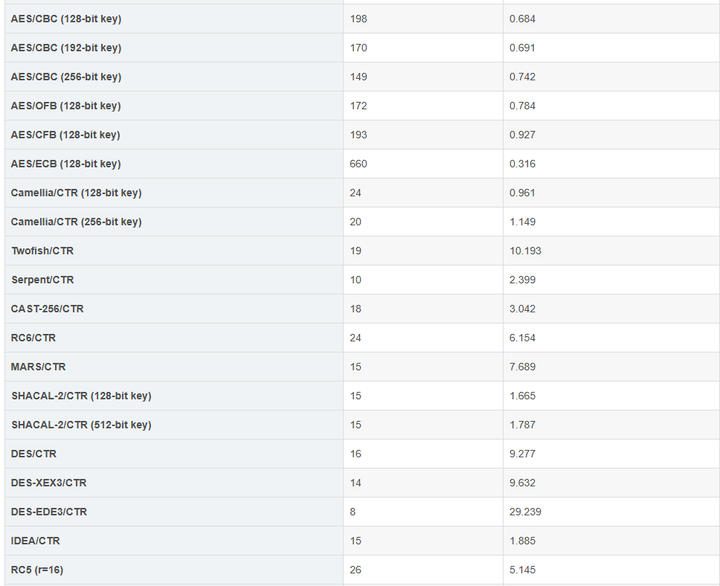
Task: Click the AES/ECB (128-bit key) label
Action: (66, 163)
